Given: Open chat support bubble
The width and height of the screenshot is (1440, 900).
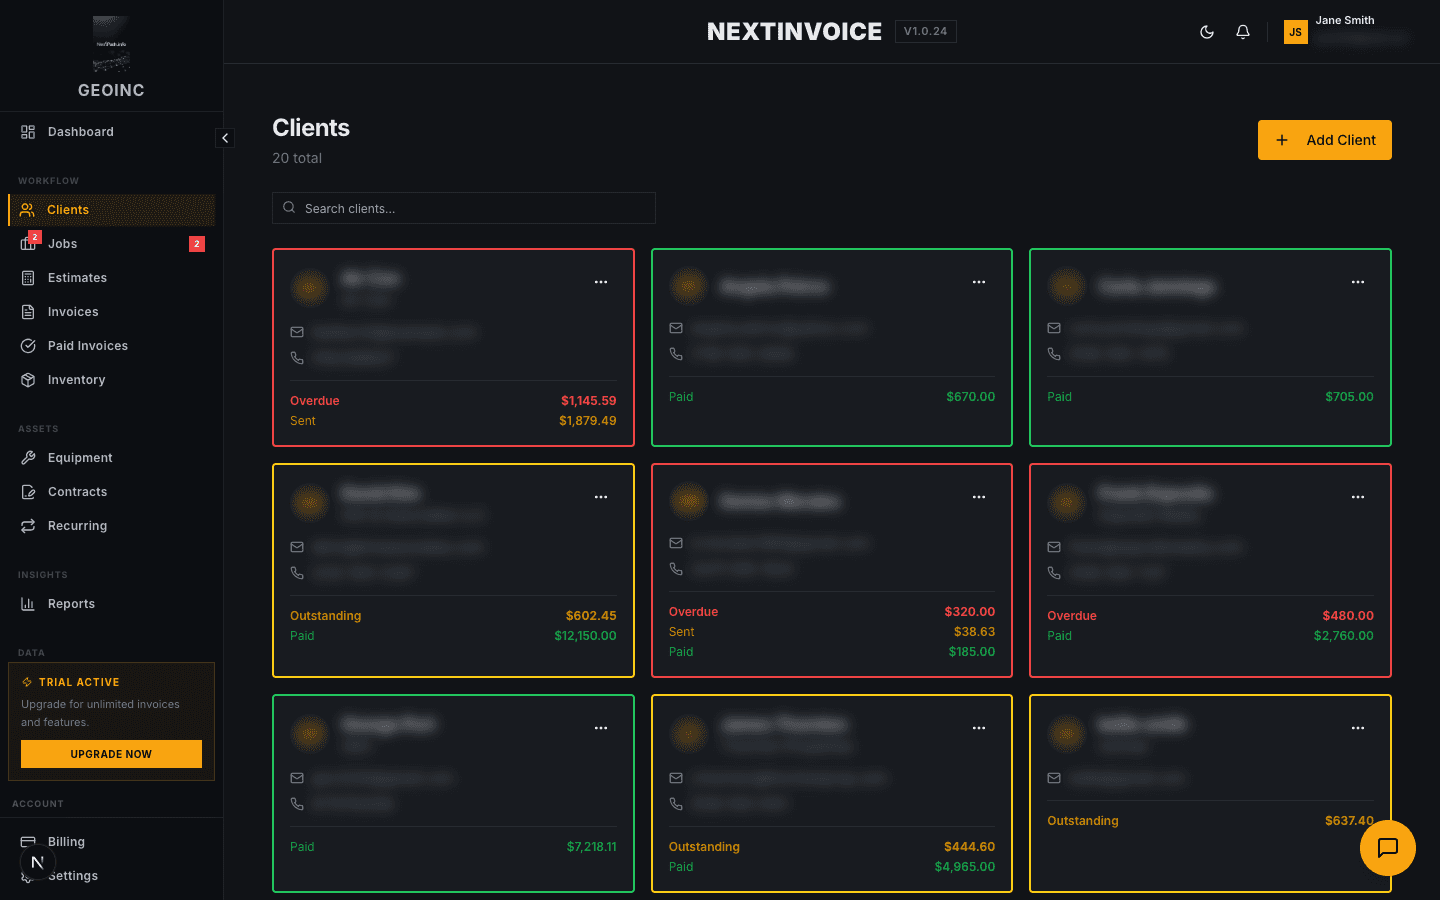Looking at the screenshot, I should pos(1388,848).
